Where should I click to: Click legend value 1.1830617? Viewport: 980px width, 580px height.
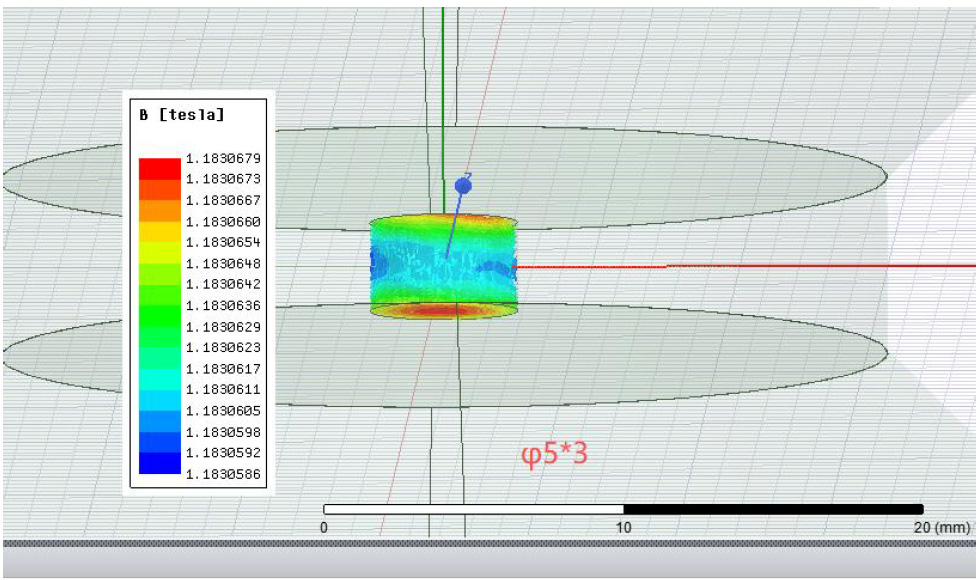tap(223, 368)
